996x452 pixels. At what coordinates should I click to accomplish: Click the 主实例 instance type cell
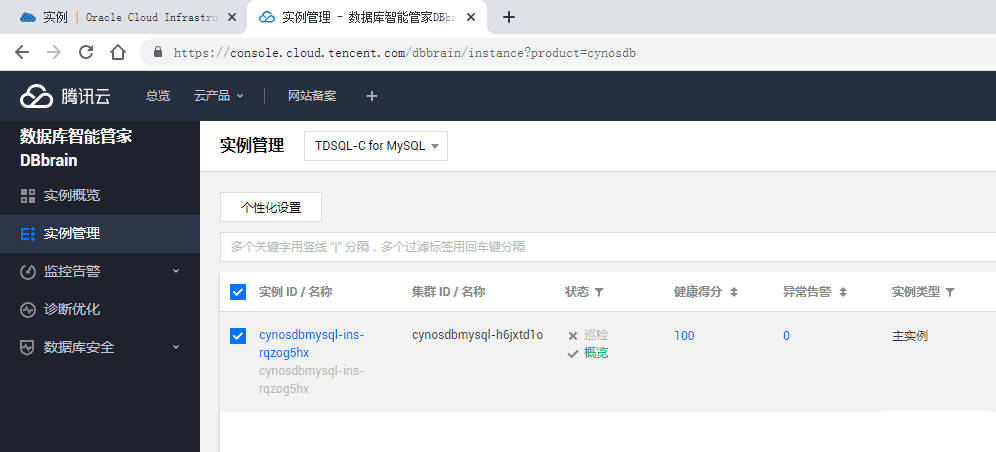910,336
